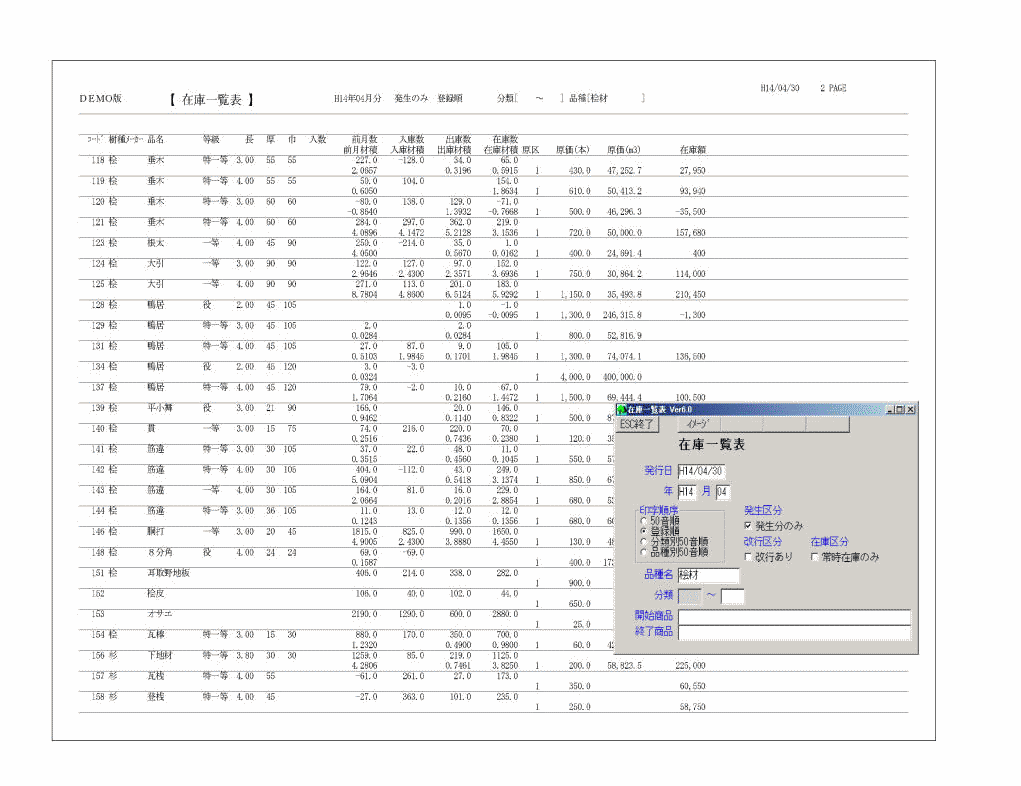Click the 入庫数 column header
Screen dimensions: 1021x786
[x=412, y=139]
